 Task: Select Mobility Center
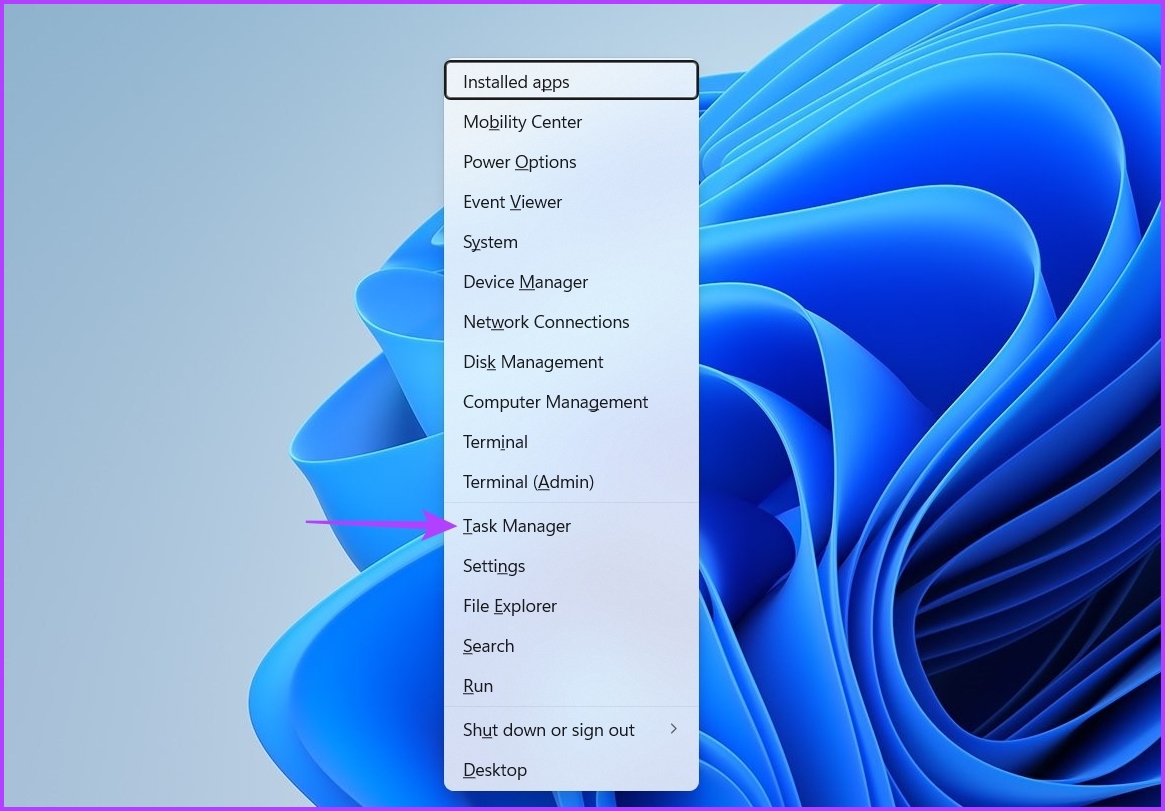(571, 122)
